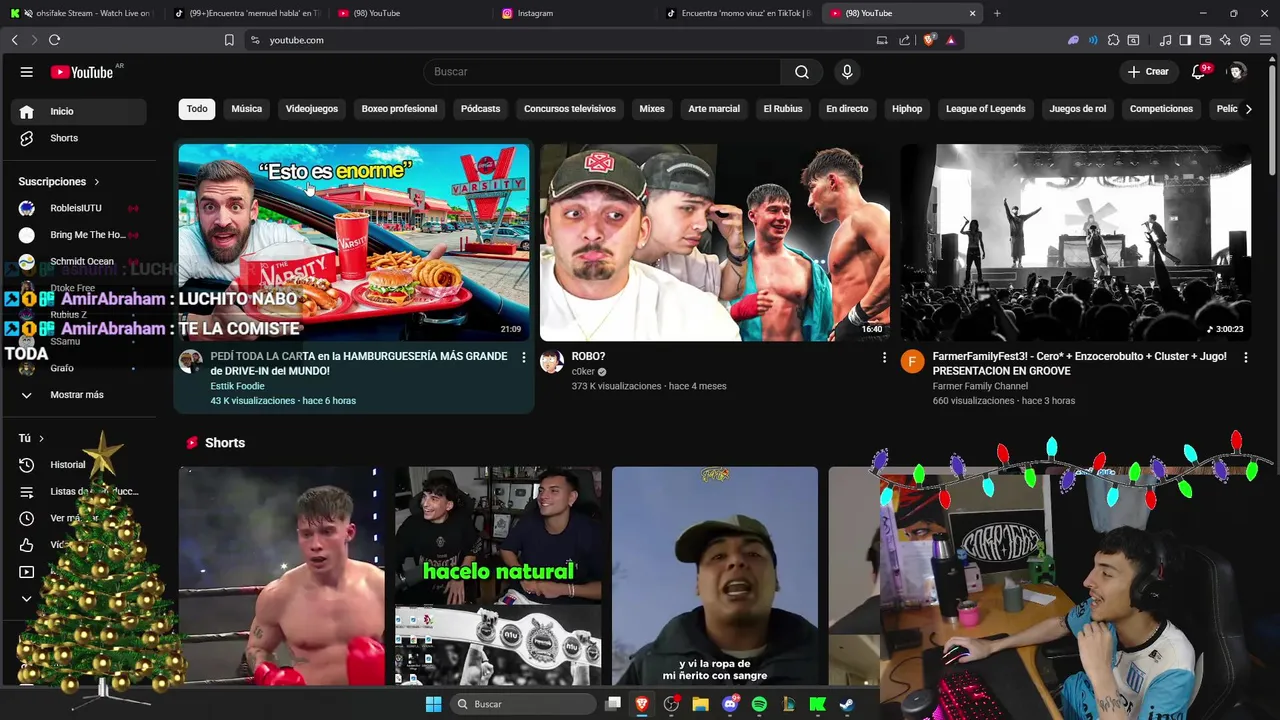
Task: Open the browser extensions puzzle icon
Action: [1113, 40]
